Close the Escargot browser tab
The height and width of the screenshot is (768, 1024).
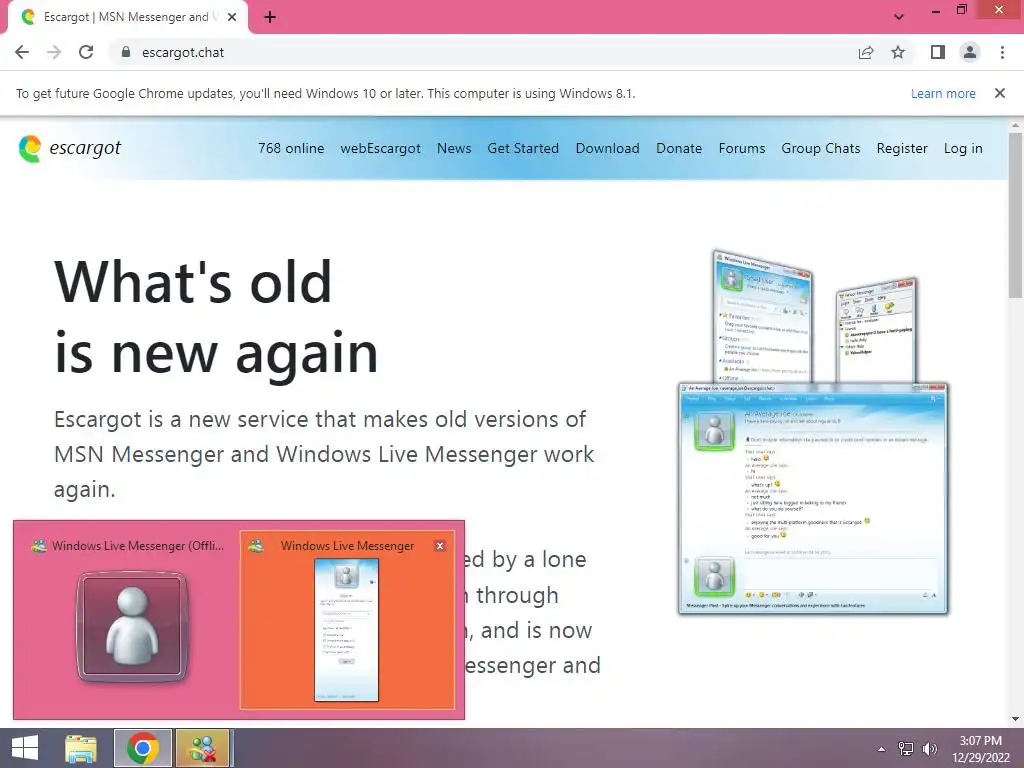pyautogui.click(x=232, y=17)
